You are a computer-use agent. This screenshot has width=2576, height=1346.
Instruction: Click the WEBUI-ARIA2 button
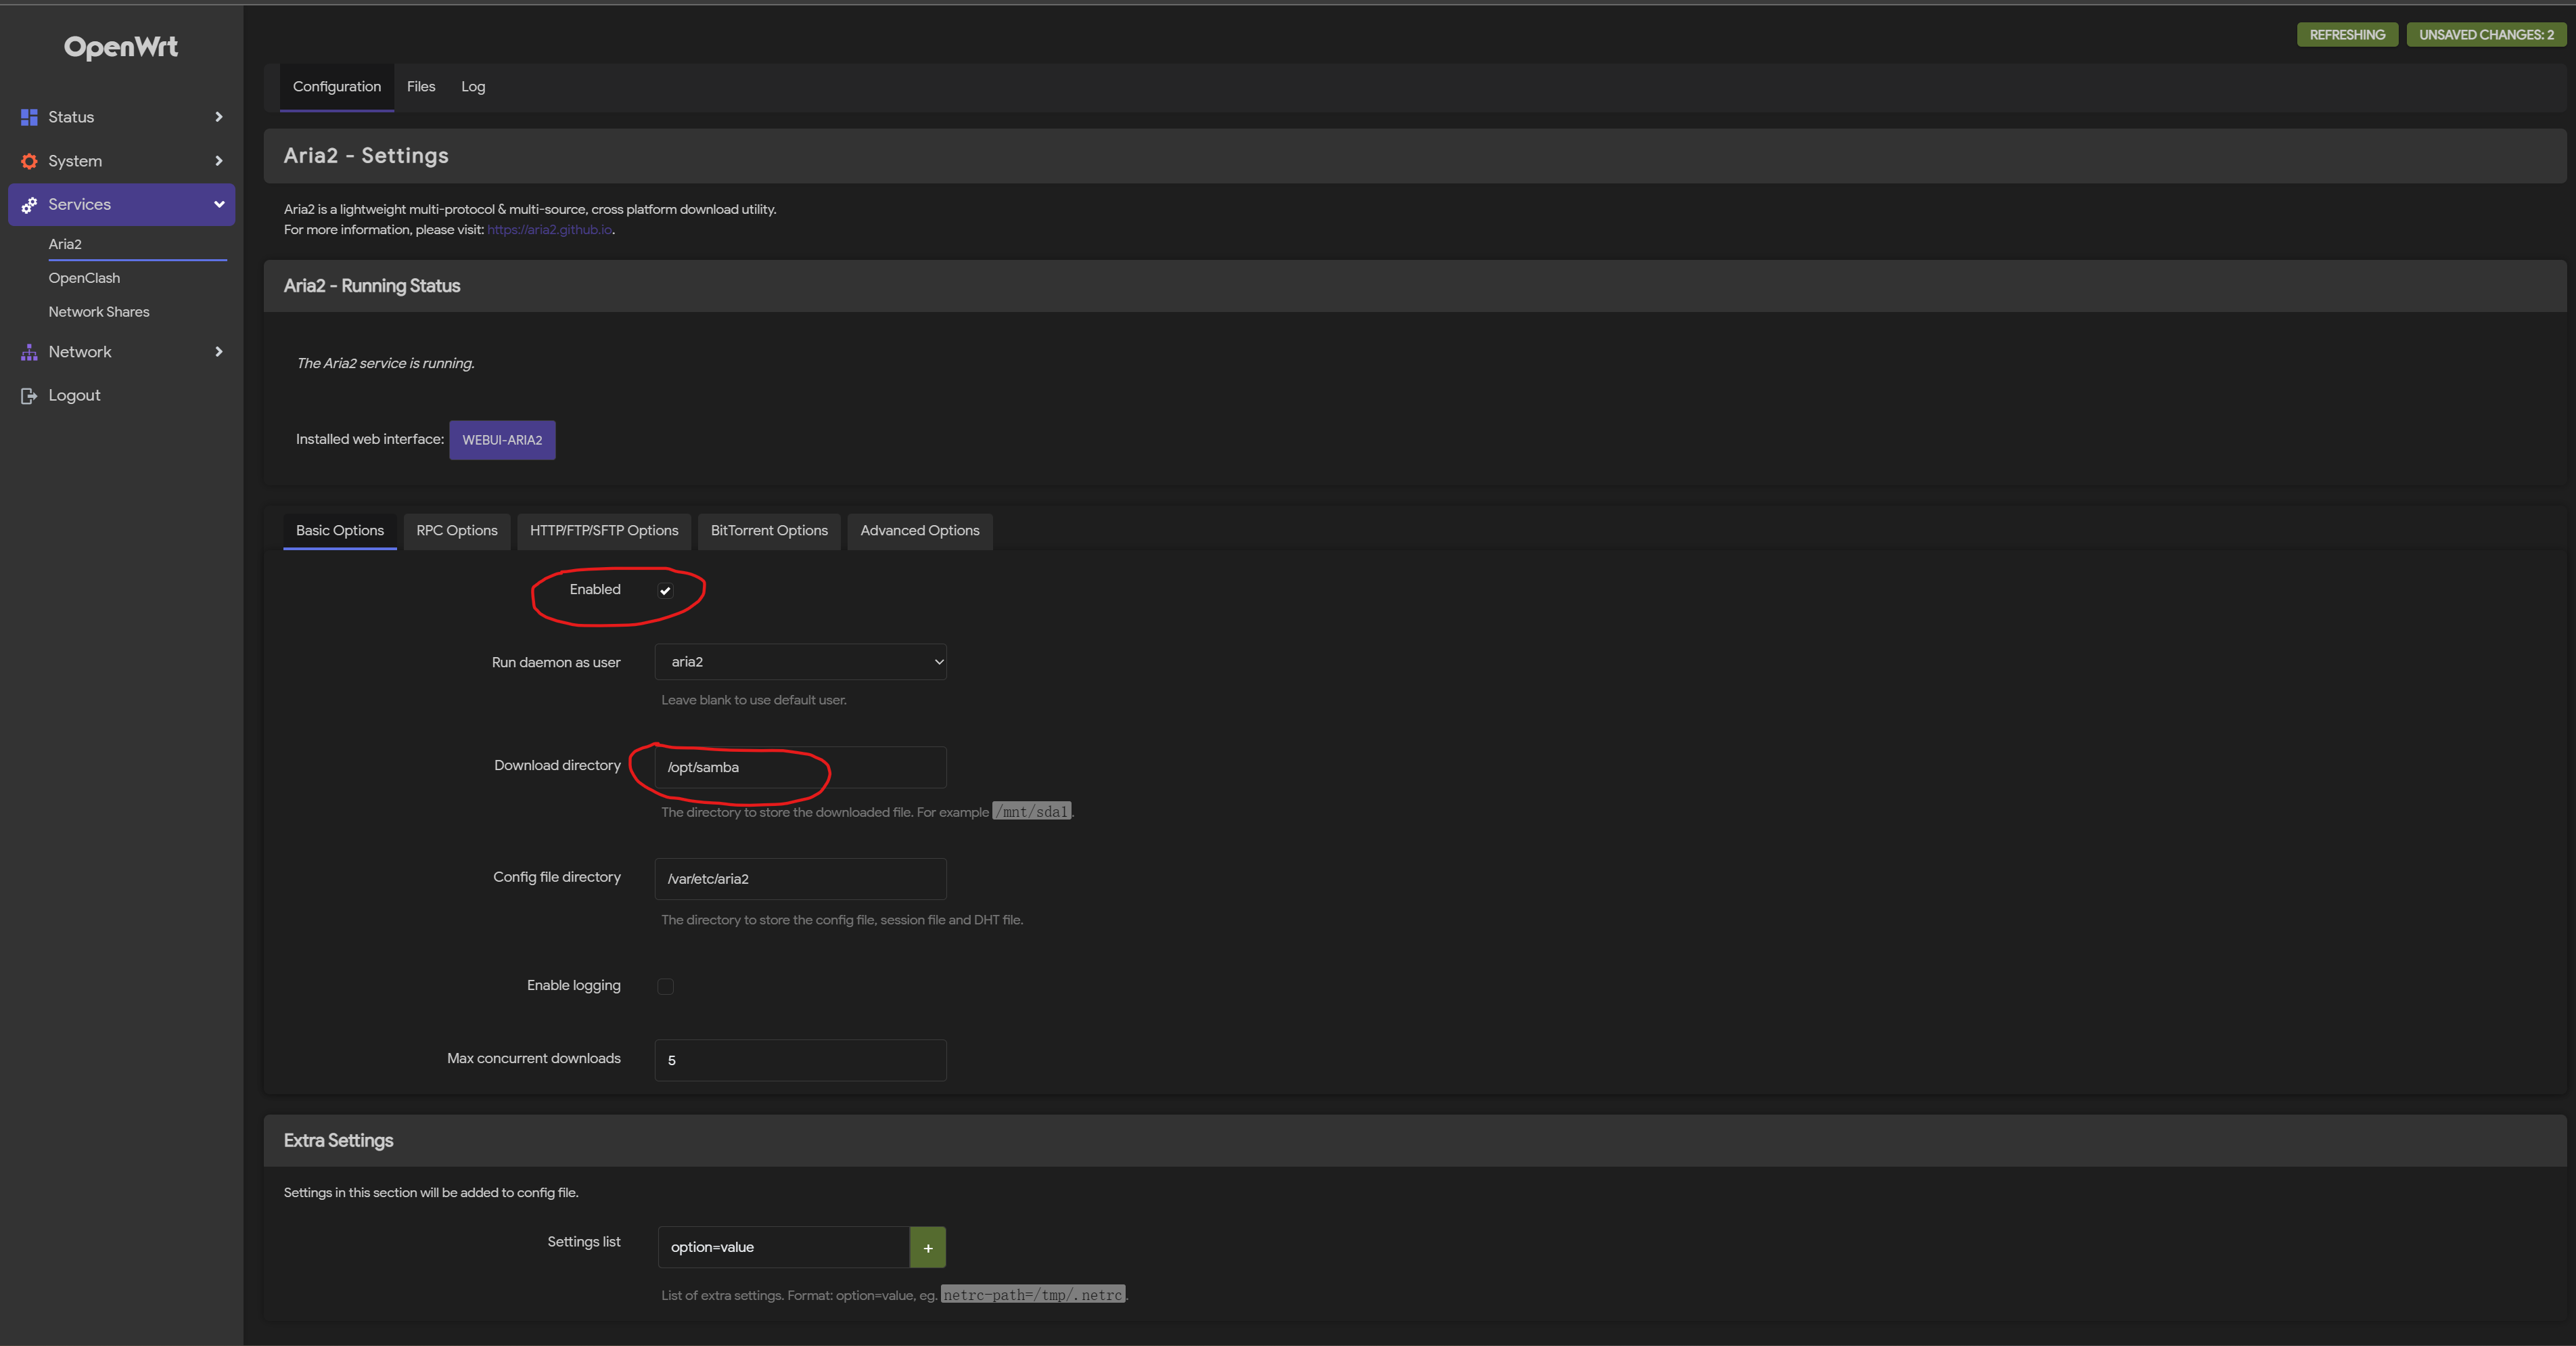(x=502, y=440)
